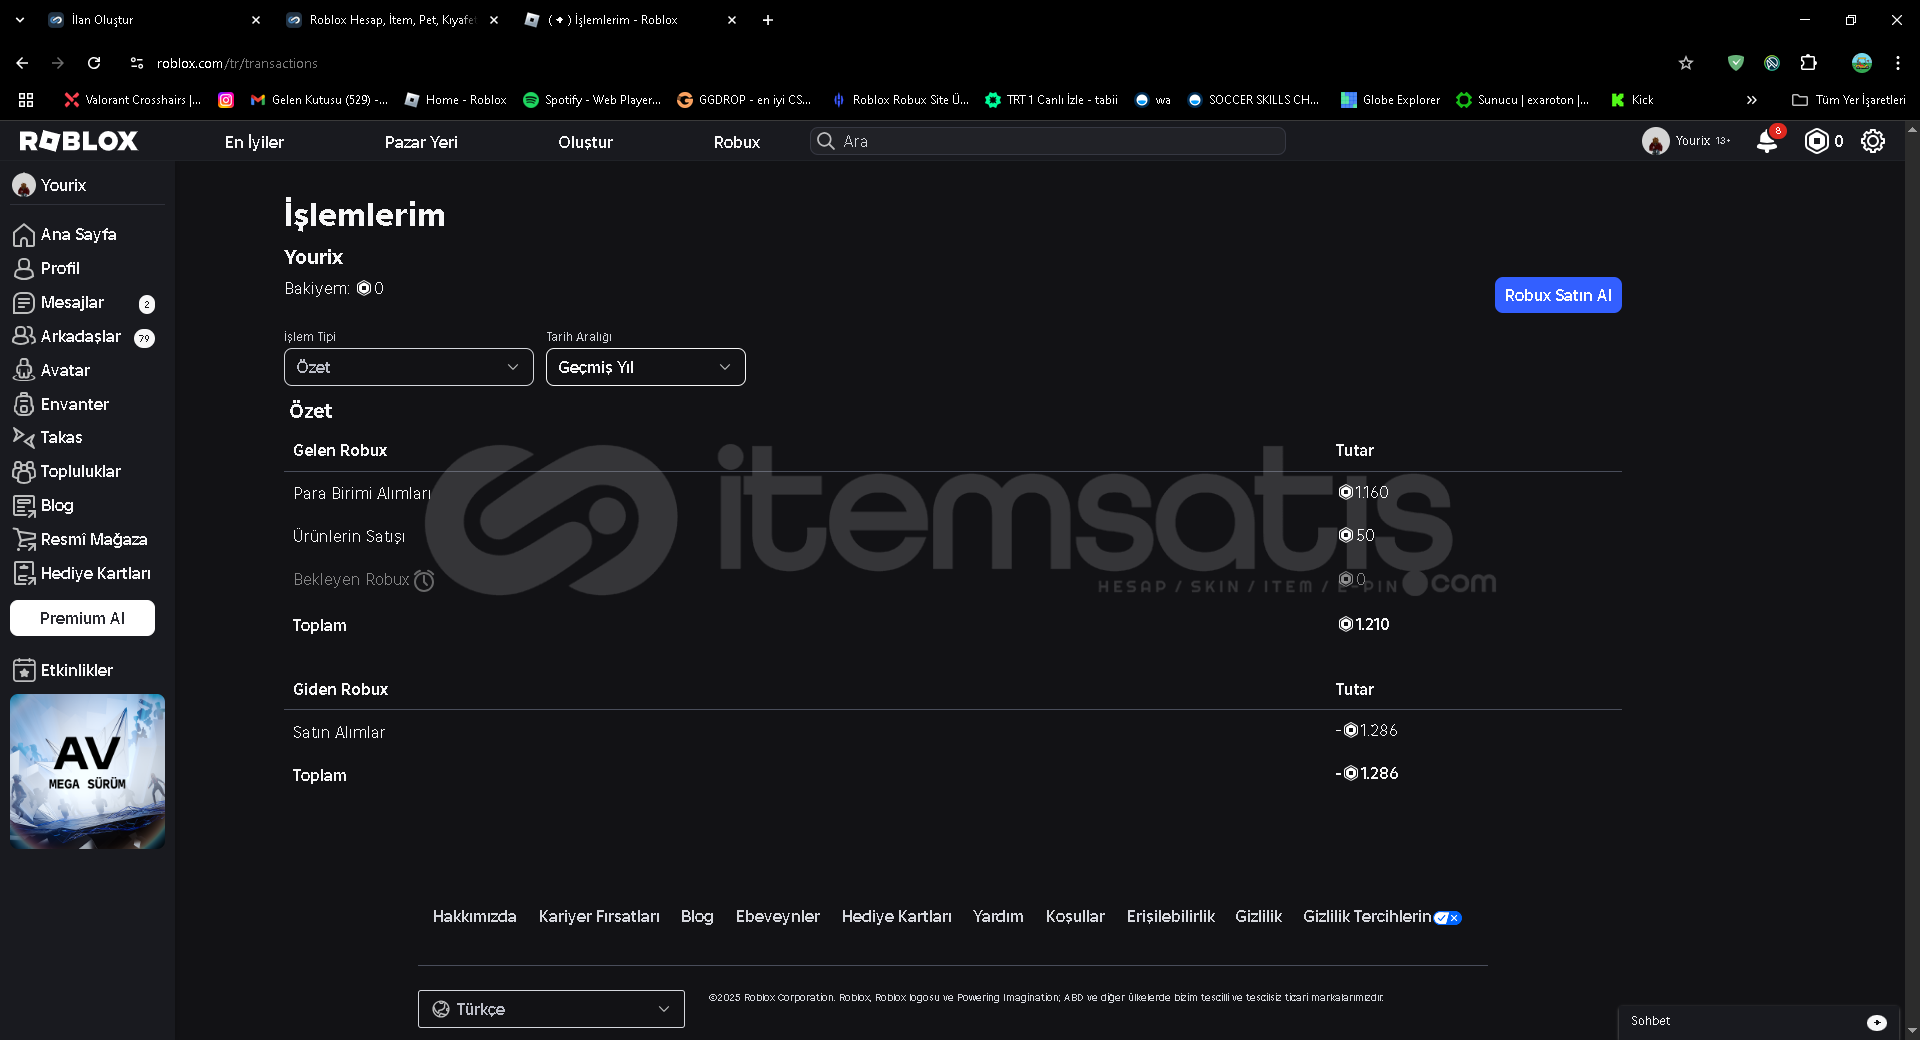This screenshot has height=1040, width=1920.
Task: Open the settings gear icon
Action: point(1873,141)
